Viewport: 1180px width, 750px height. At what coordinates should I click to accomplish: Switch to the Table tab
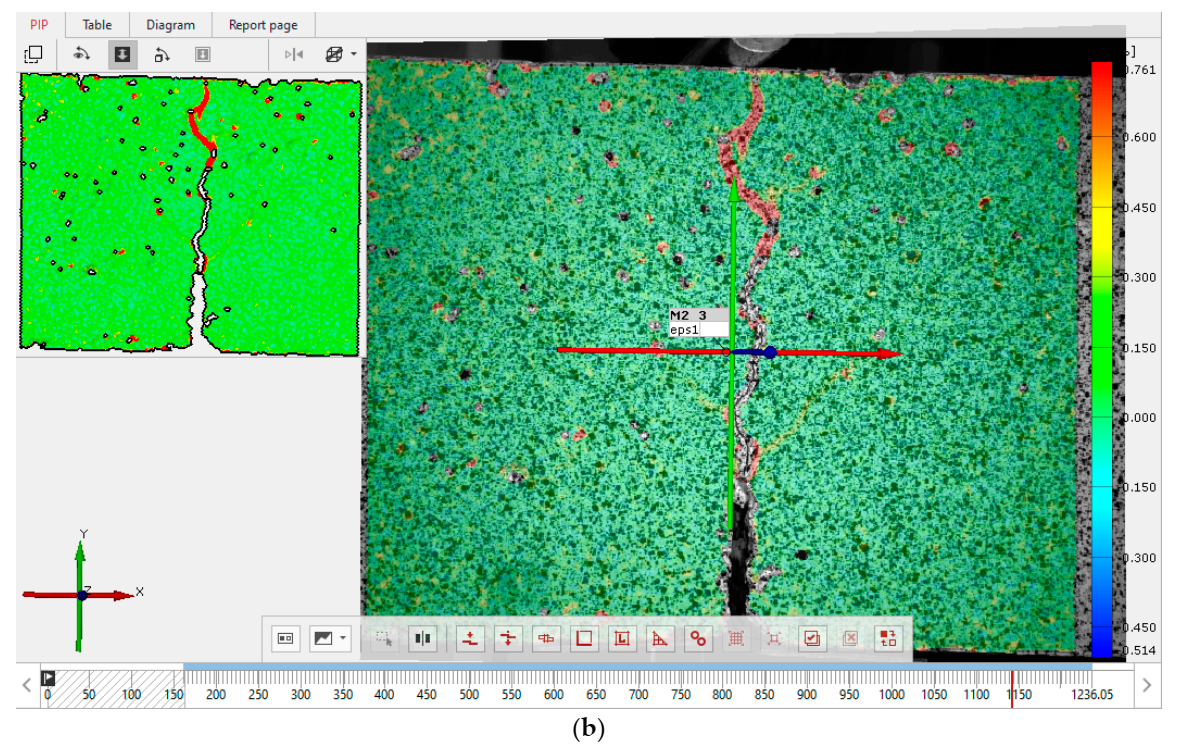pyautogui.click(x=97, y=25)
